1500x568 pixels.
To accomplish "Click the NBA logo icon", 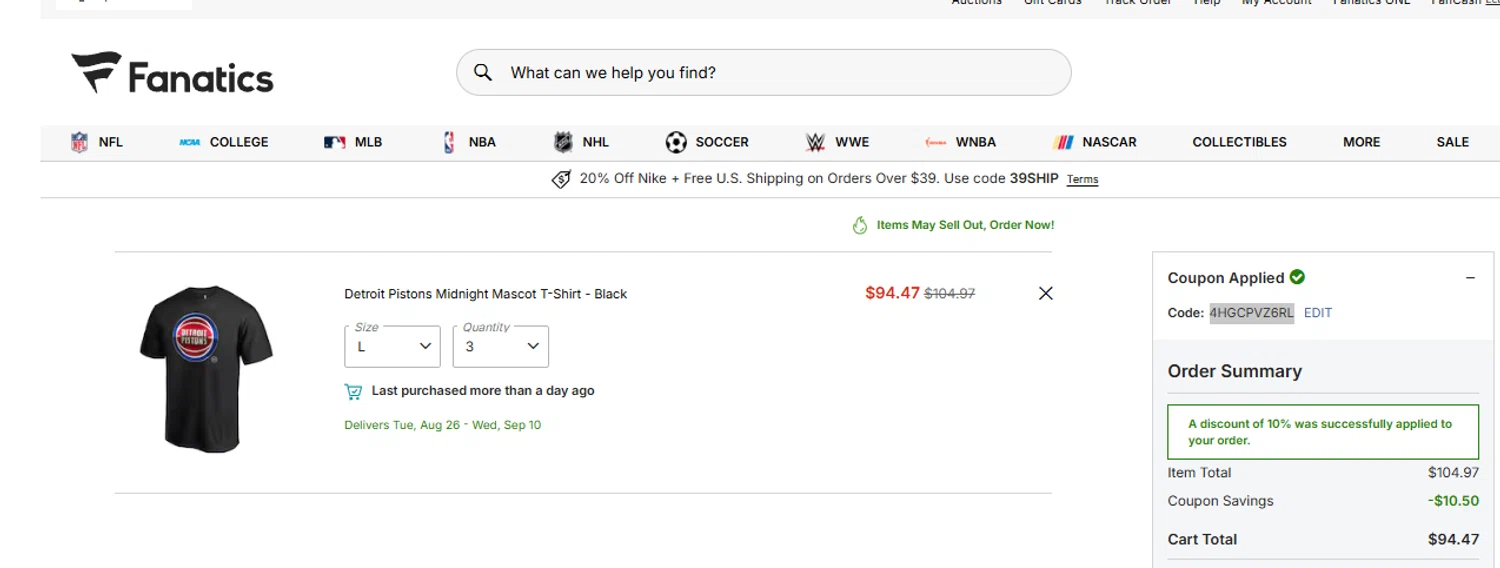I will tap(449, 142).
